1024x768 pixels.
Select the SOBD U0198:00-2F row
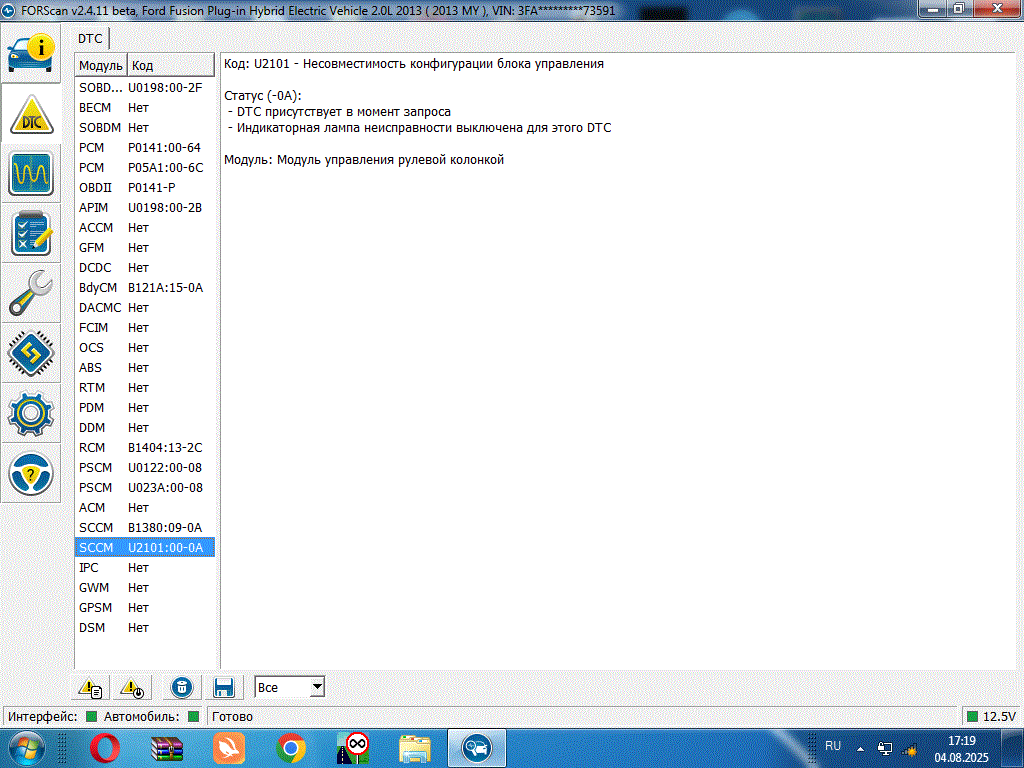pos(145,88)
